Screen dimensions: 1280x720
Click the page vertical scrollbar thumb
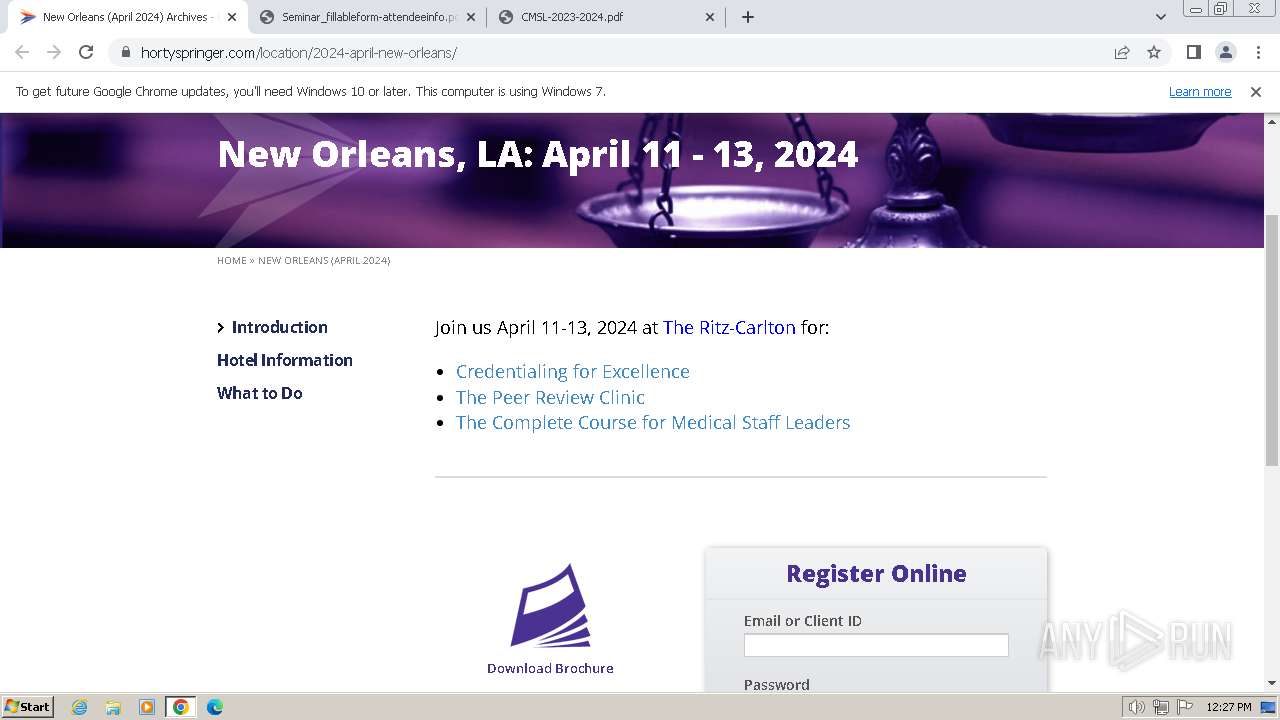(x=1272, y=340)
